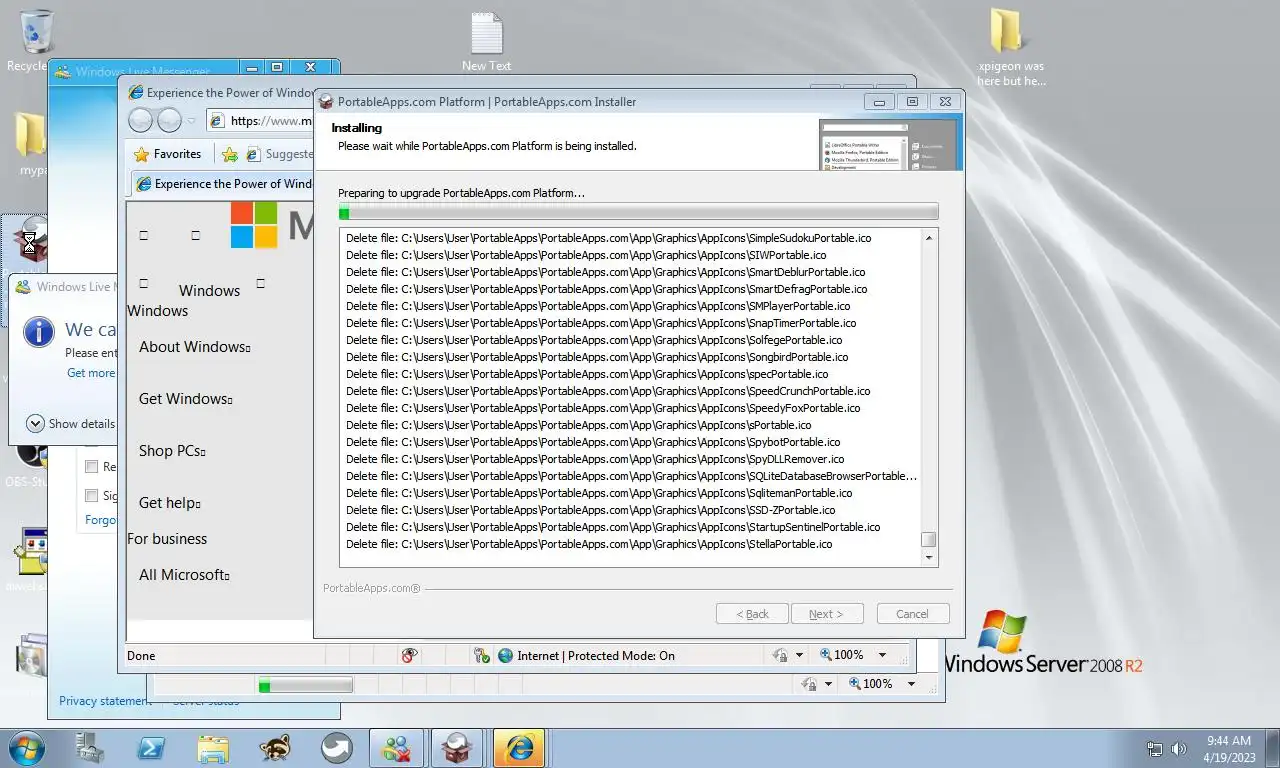Switch to Windows Live Messenger on the taskbar
This screenshot has height=768, width=1280.
click(x=397, y=748)
